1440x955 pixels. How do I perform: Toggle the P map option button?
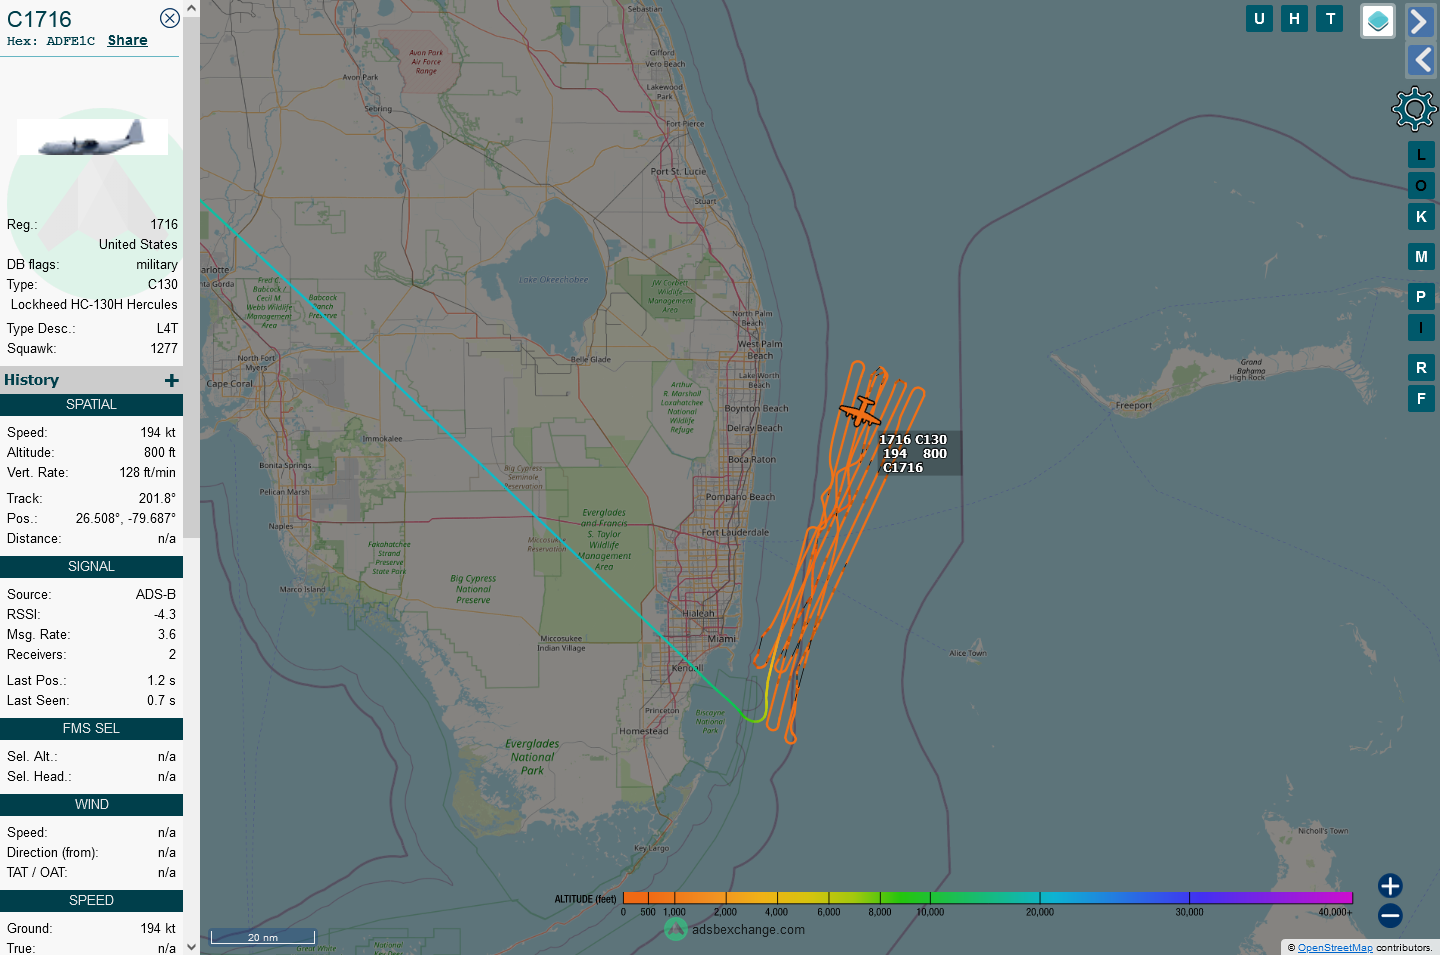pos(1421,297)
